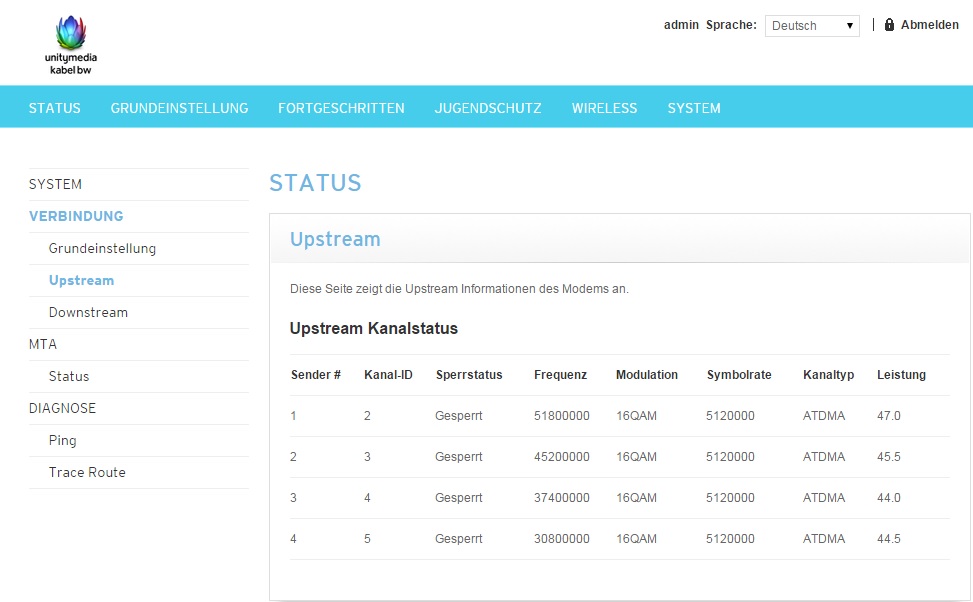The width and height of the screenshot is (973, 602).
Task: Click ATDMA in the 37400000 row
Action: pyautogui.click(x=823, y=498)
